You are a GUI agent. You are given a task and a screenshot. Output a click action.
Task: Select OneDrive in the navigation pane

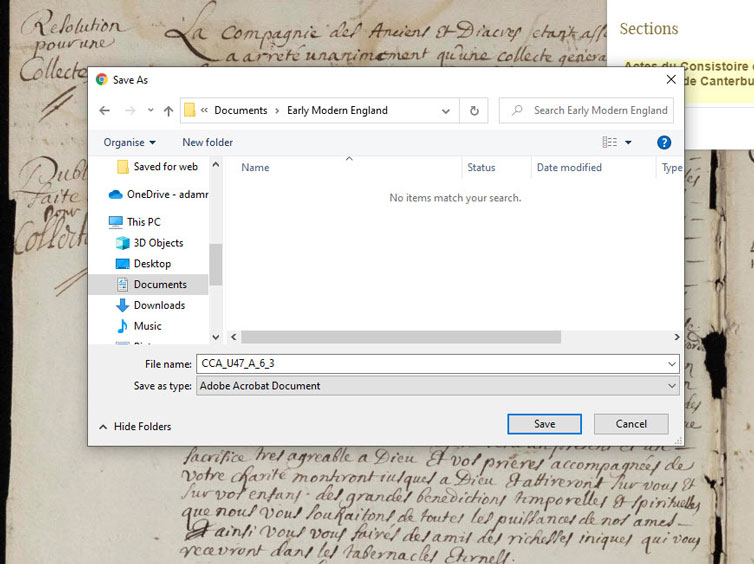(x=158, y=194)
